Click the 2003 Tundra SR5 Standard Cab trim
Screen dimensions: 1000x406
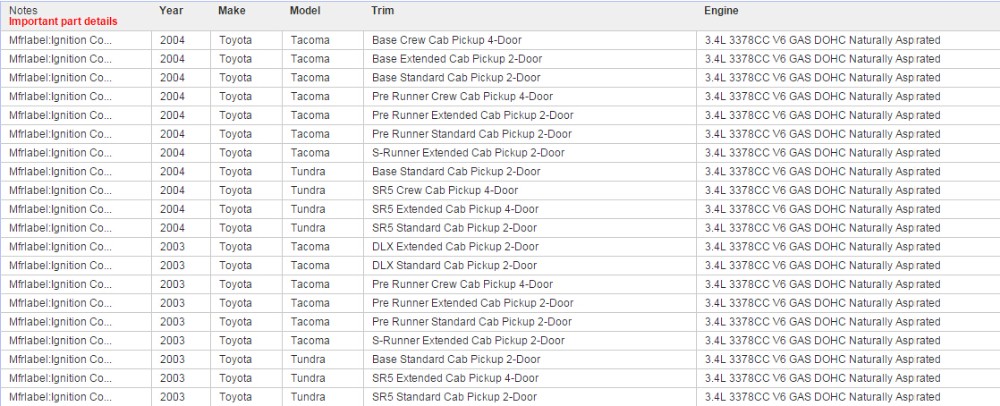pyautogui.click(x=454, y=396)
